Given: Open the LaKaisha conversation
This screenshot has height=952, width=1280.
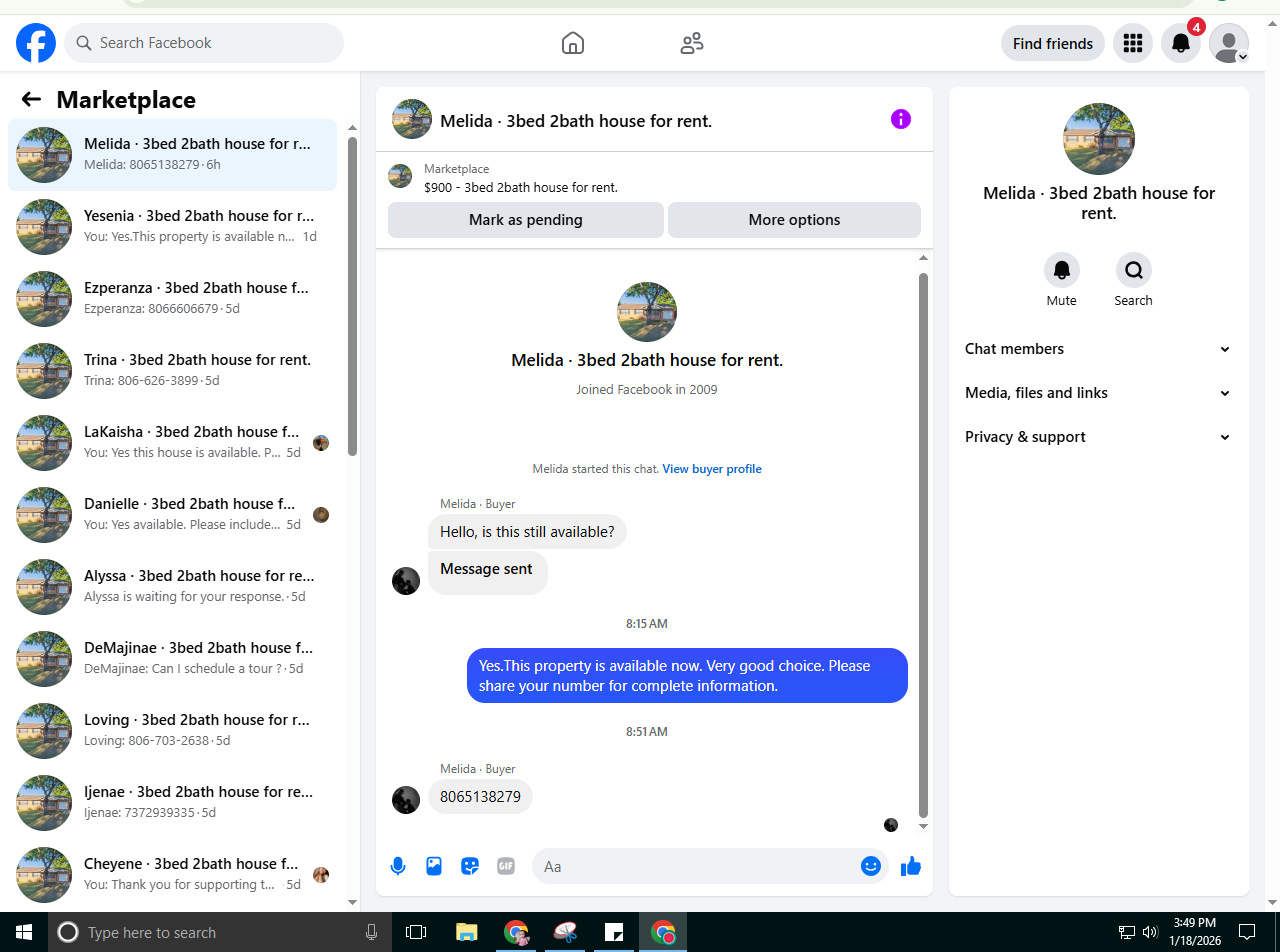Looking at the screenshot, I should [172, 443].
